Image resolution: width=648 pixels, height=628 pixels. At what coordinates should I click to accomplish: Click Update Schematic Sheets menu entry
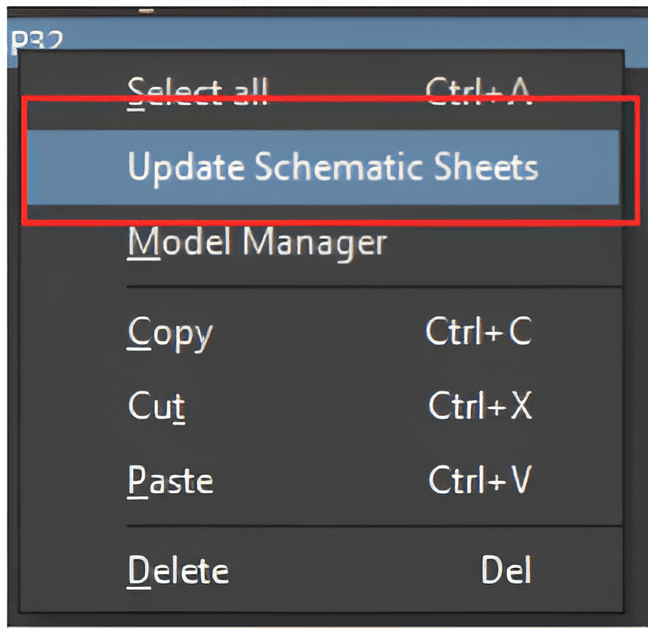332,166
